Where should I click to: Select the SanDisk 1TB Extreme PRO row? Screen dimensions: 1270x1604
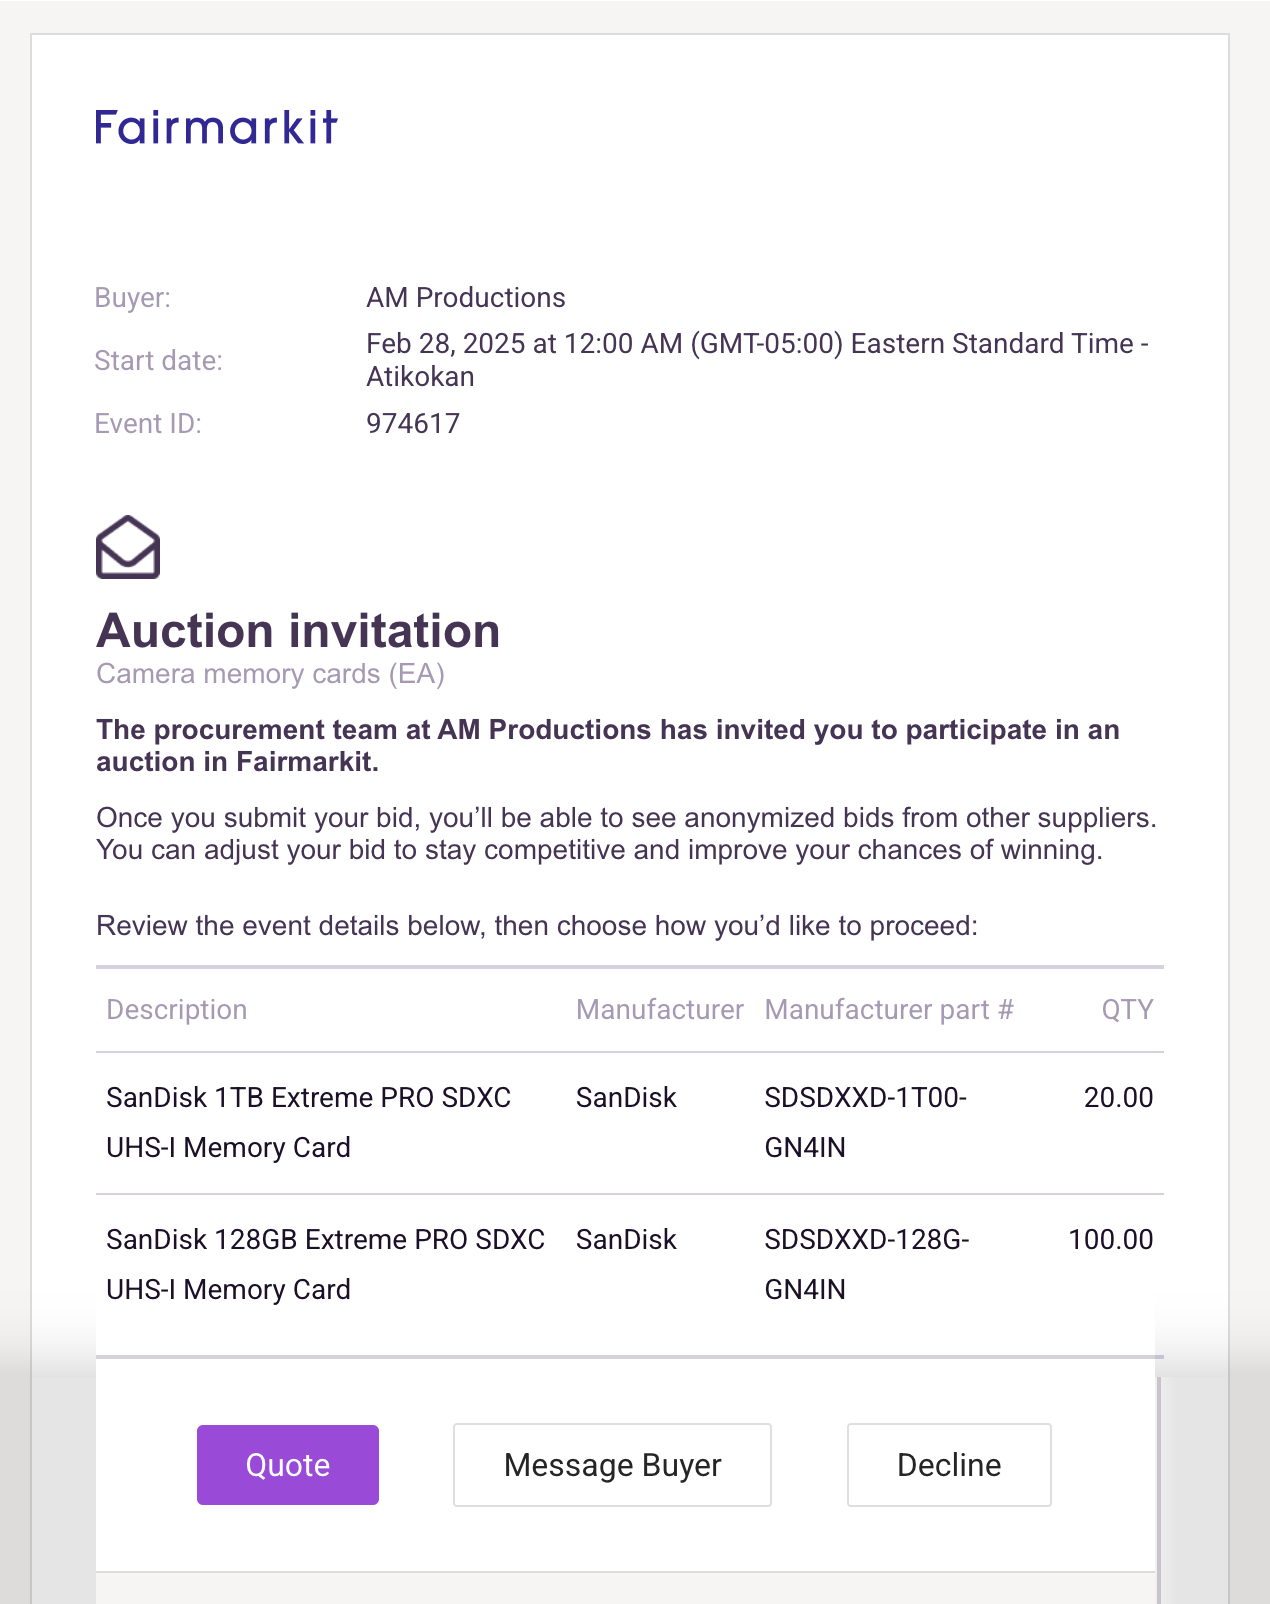click(x=630, y=1123)
